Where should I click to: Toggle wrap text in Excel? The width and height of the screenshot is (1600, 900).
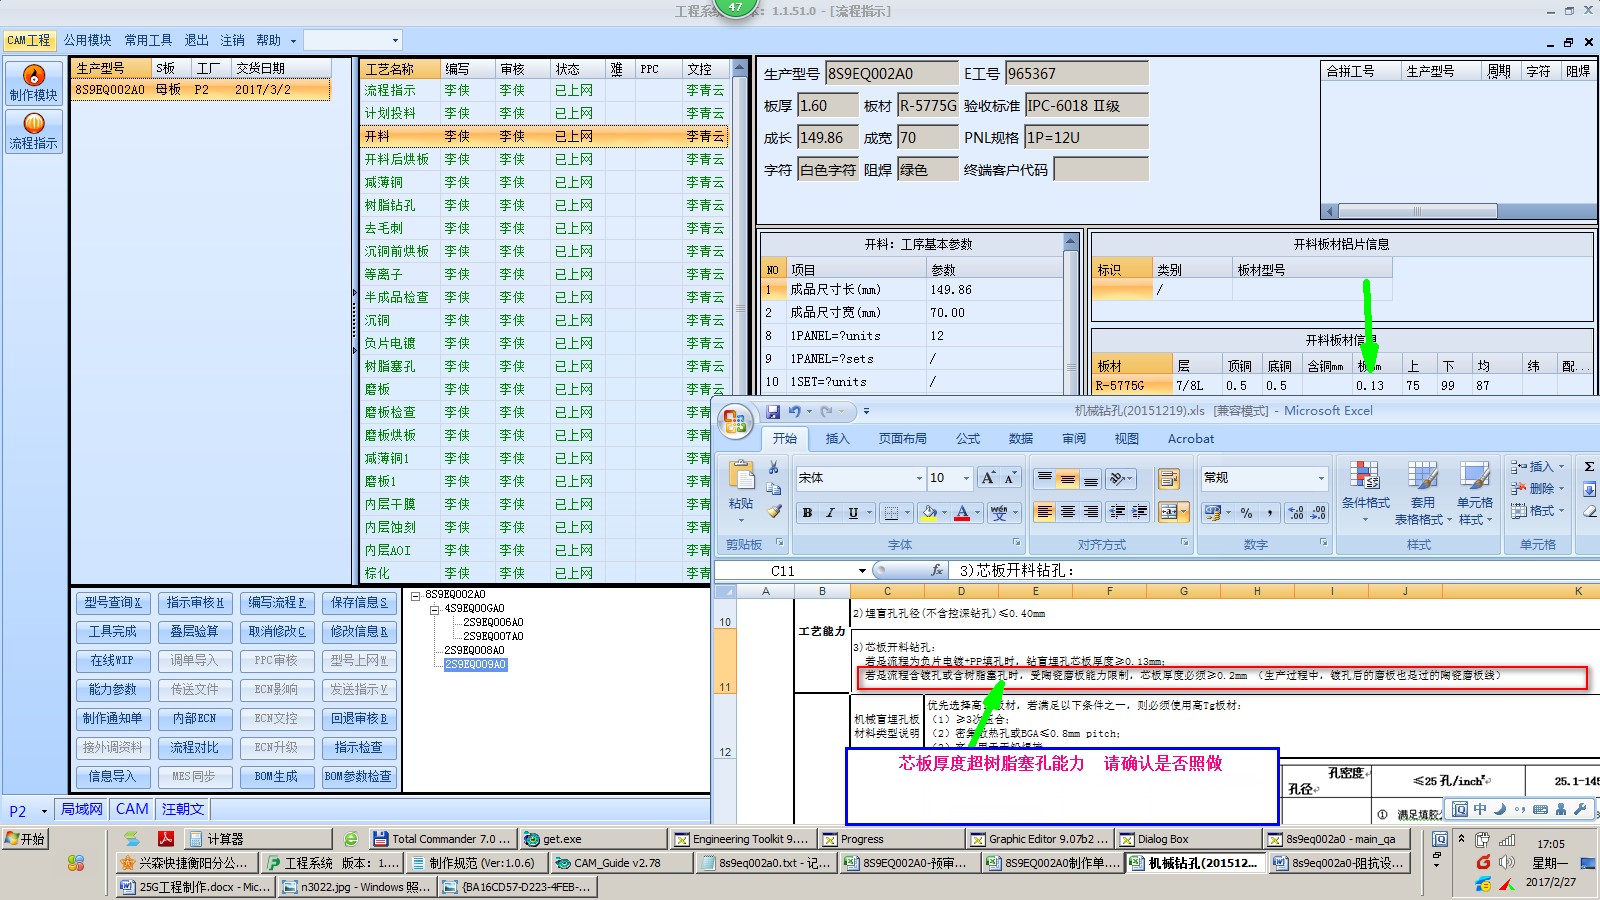[1169, 478]
